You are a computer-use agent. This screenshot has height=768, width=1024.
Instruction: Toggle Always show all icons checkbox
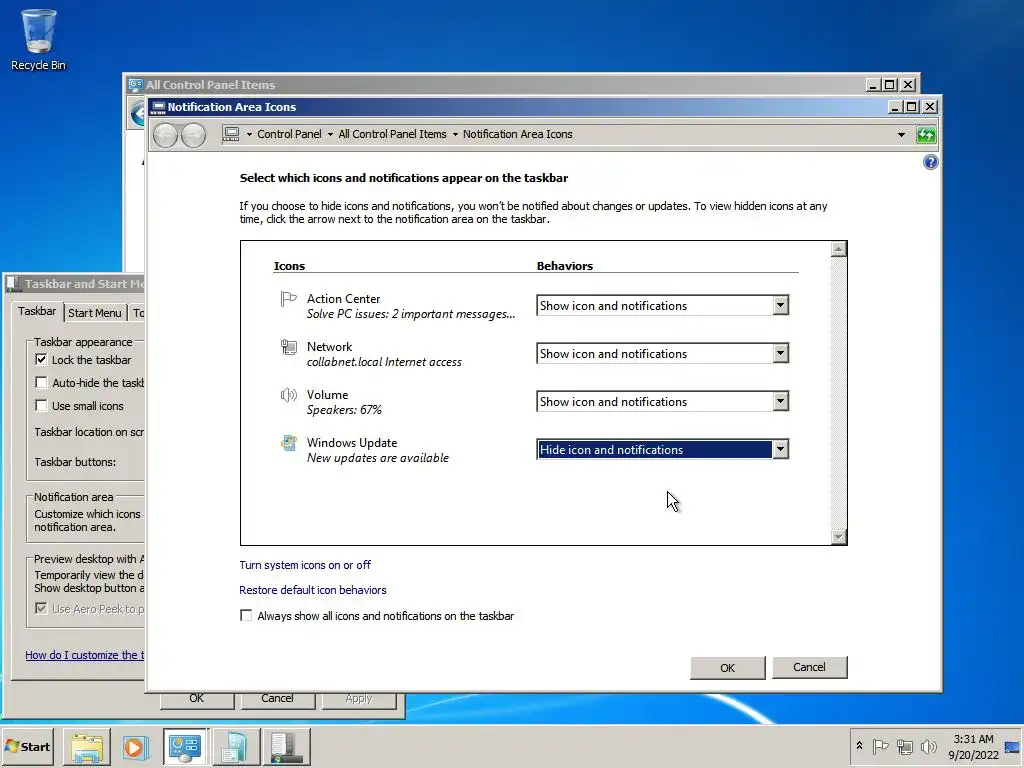coord(246,616)
